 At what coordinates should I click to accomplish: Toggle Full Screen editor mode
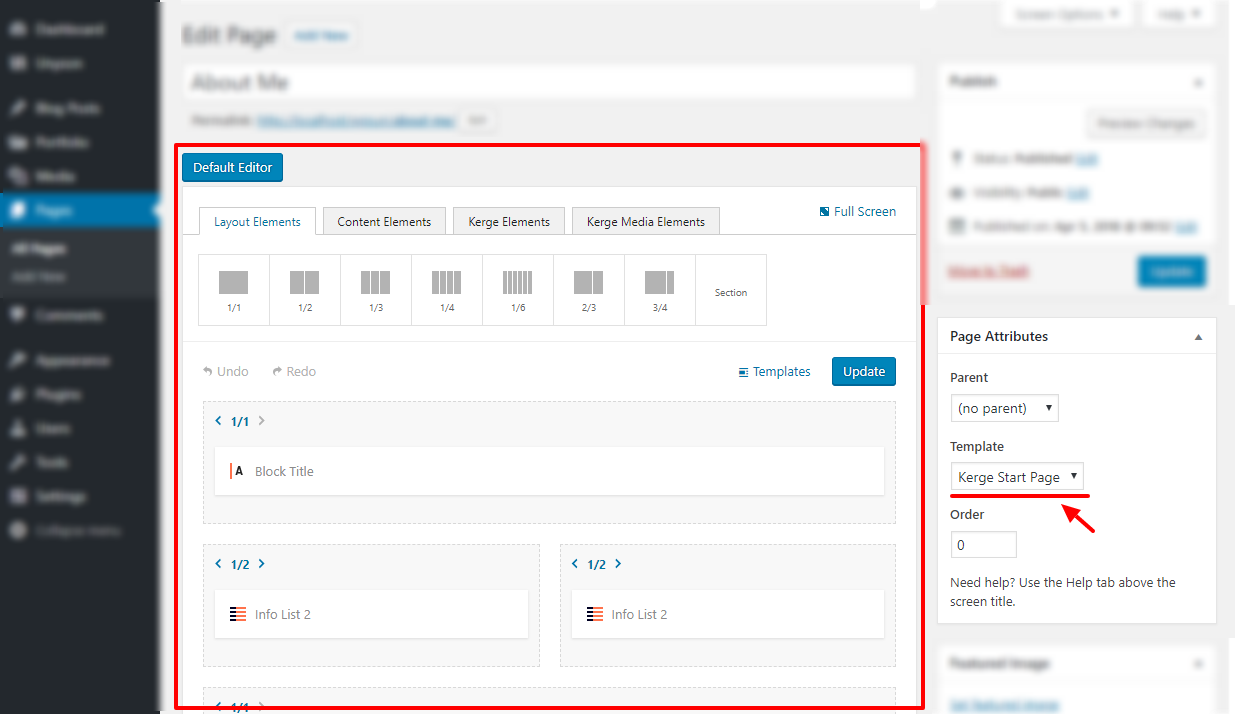point(857,211)
